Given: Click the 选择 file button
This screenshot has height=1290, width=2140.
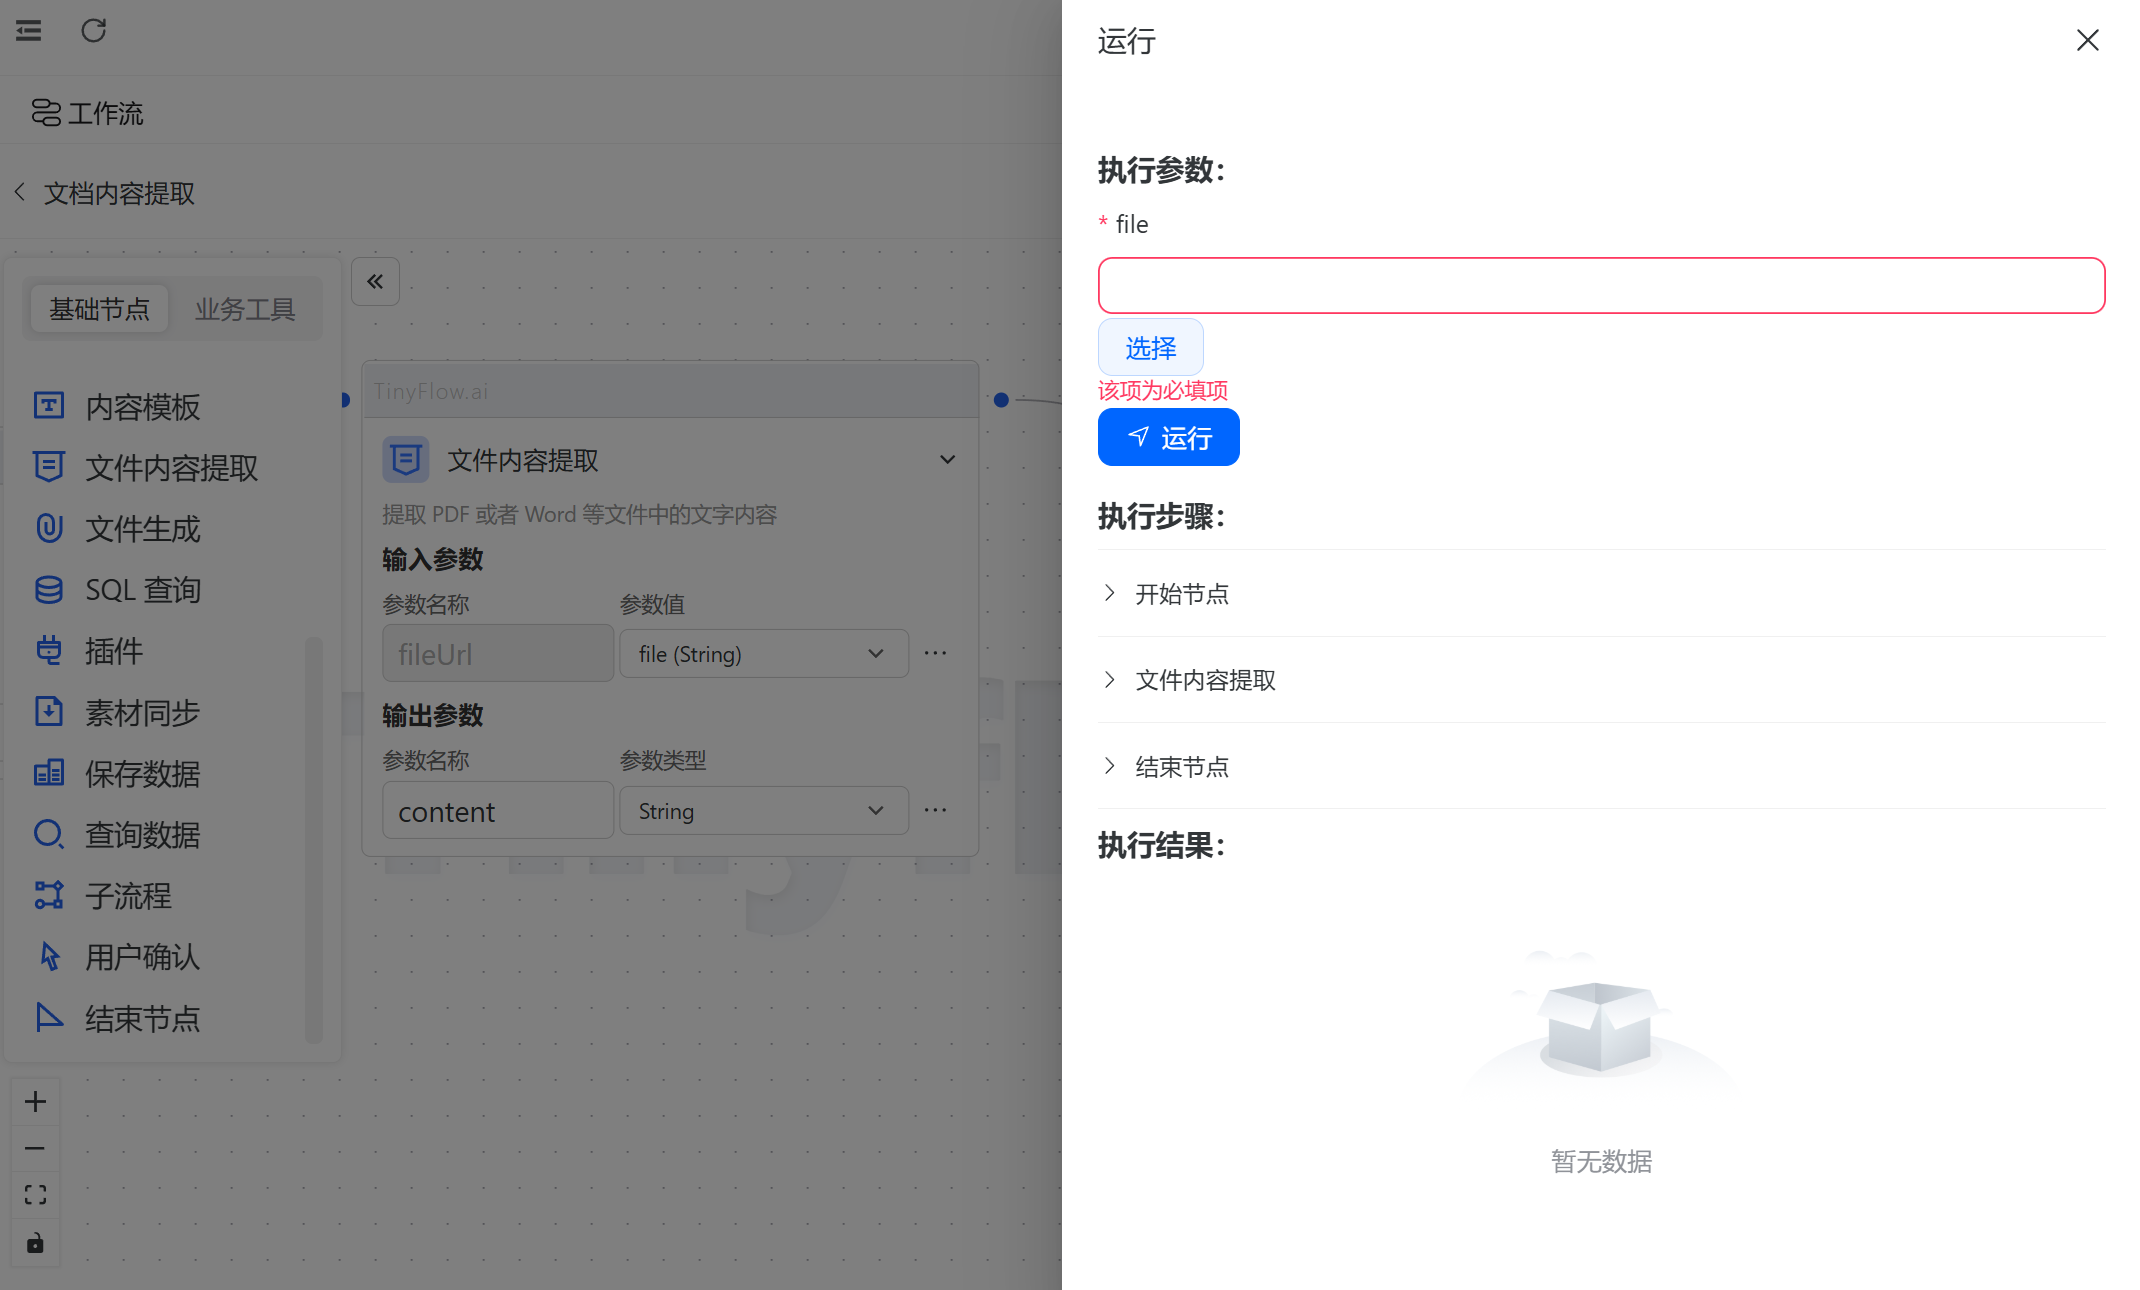Looking at the screenshot, I should click(1150, 348).
